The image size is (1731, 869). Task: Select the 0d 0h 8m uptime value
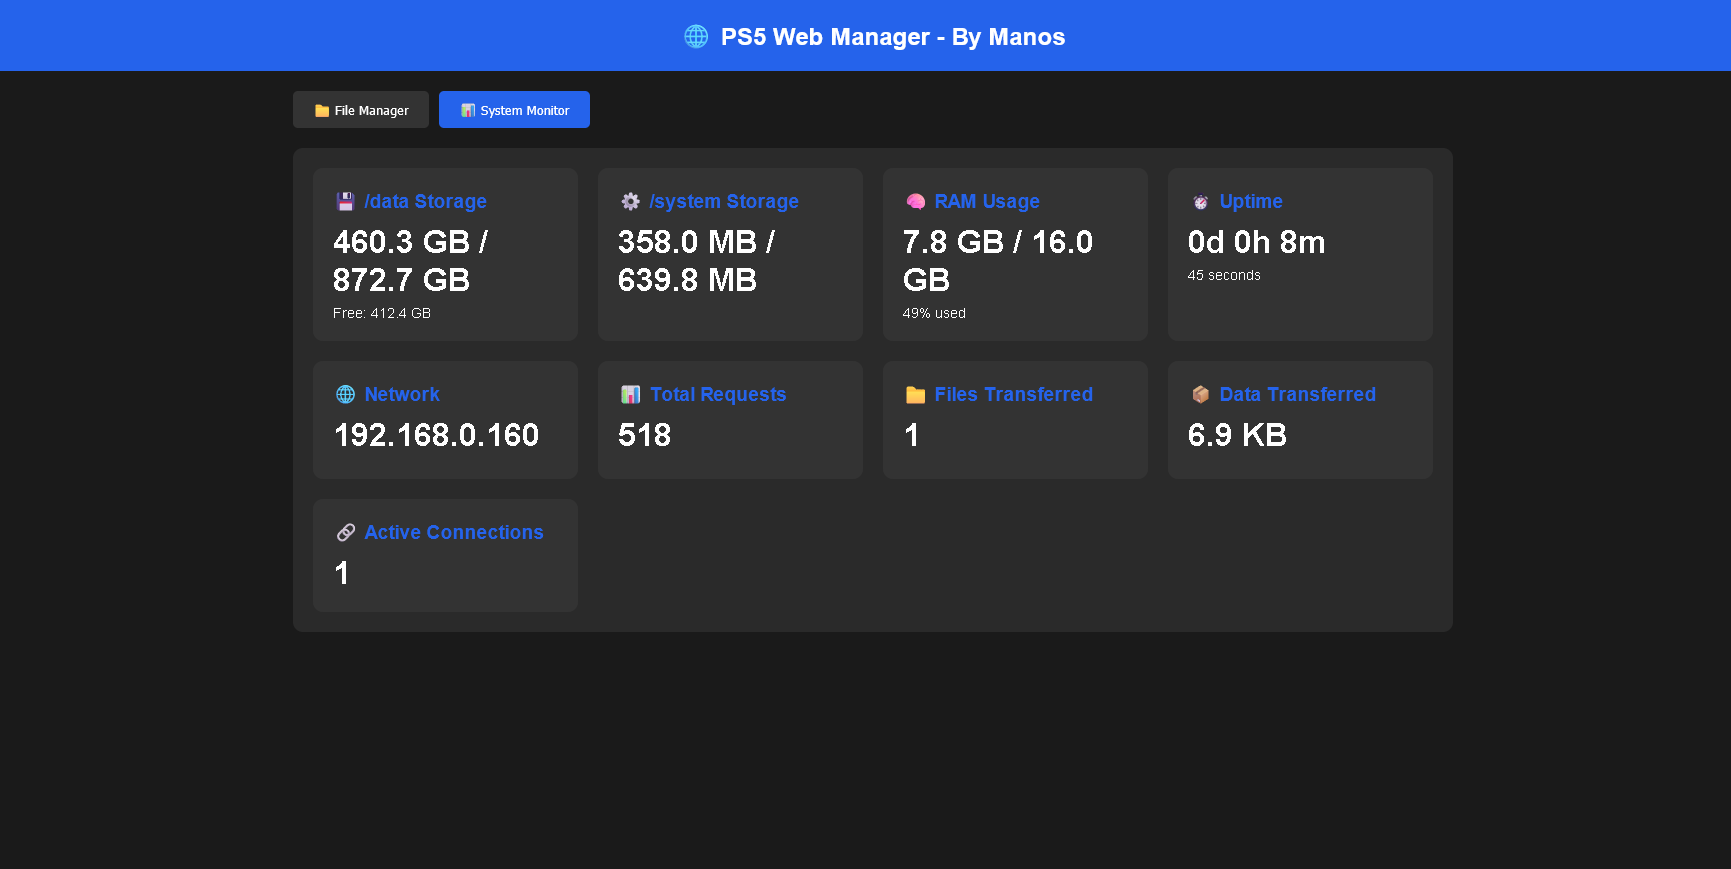pyautogui.click(x=1257, y=243)
